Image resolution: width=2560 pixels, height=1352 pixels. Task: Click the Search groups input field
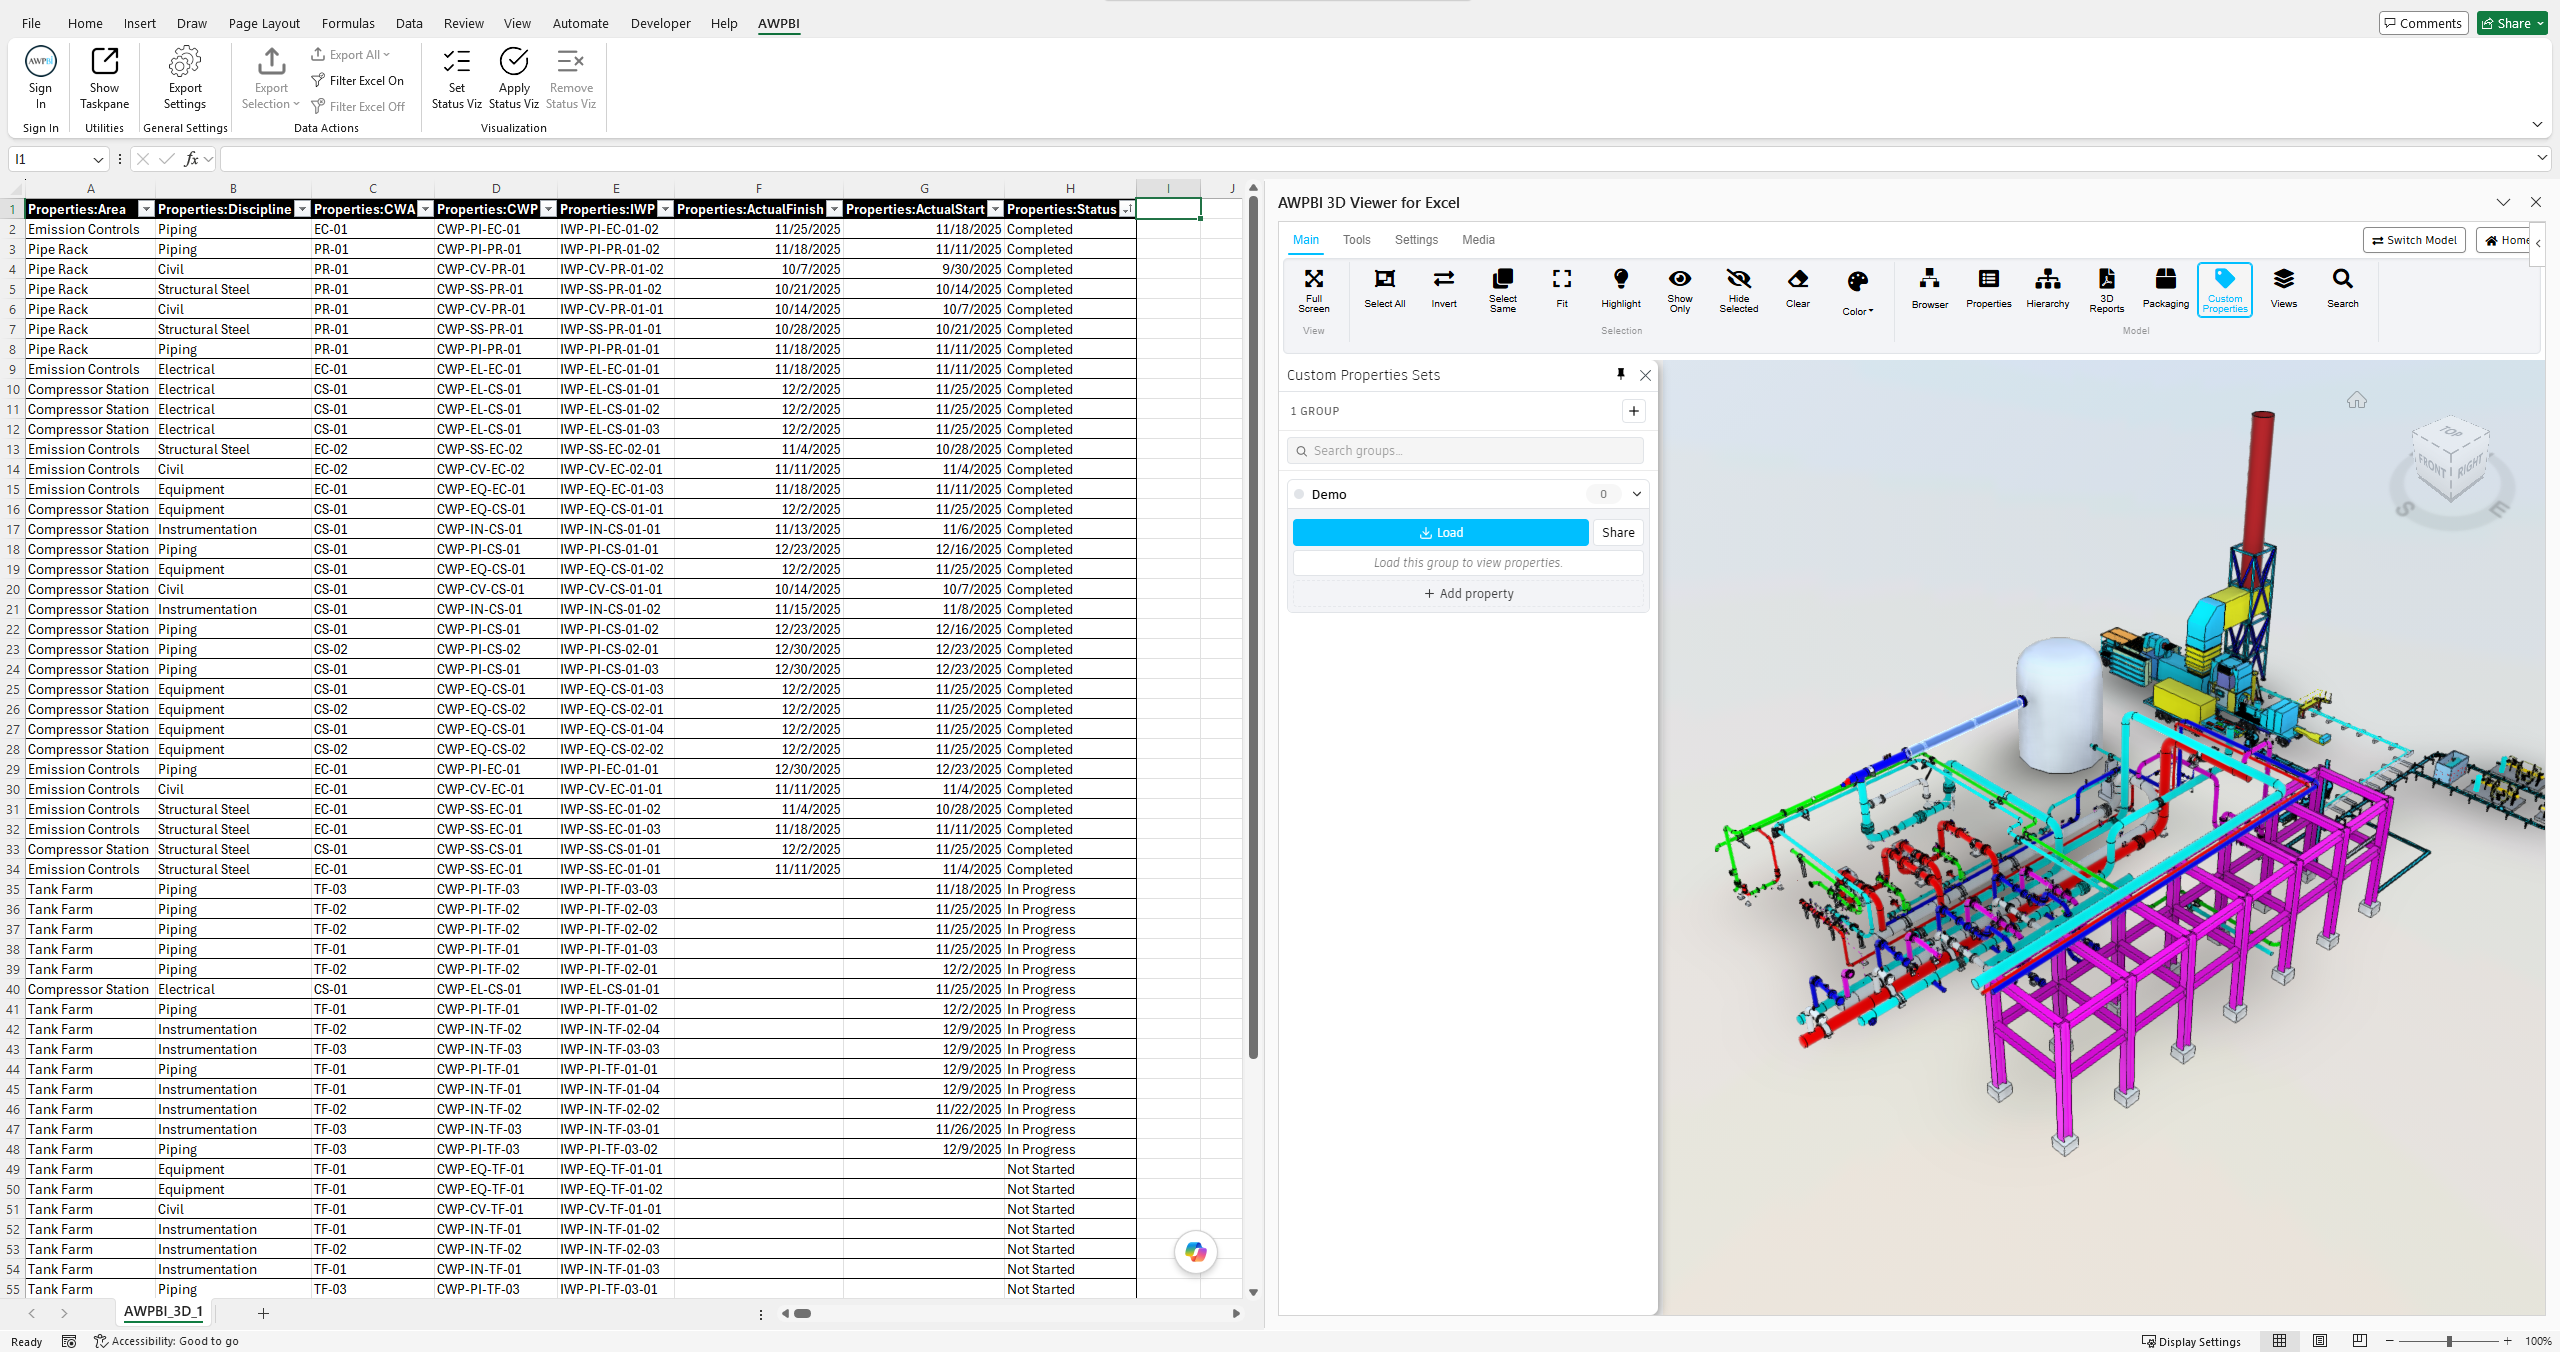(1465, 451)
